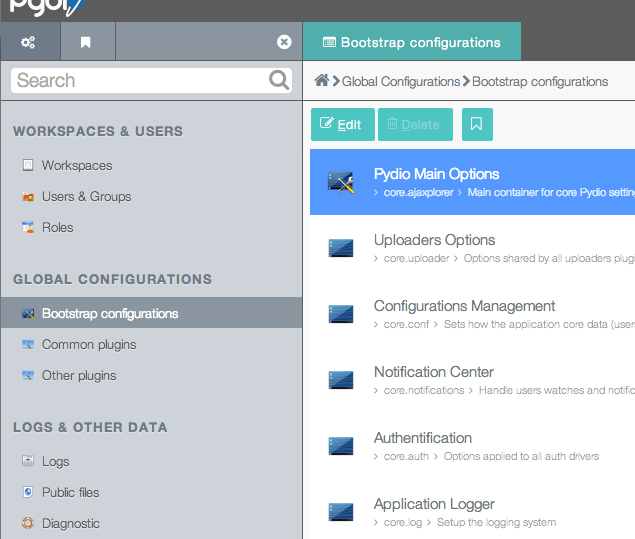Click the Common plugins icon
The image size is (635, 539).
point(28,344)
